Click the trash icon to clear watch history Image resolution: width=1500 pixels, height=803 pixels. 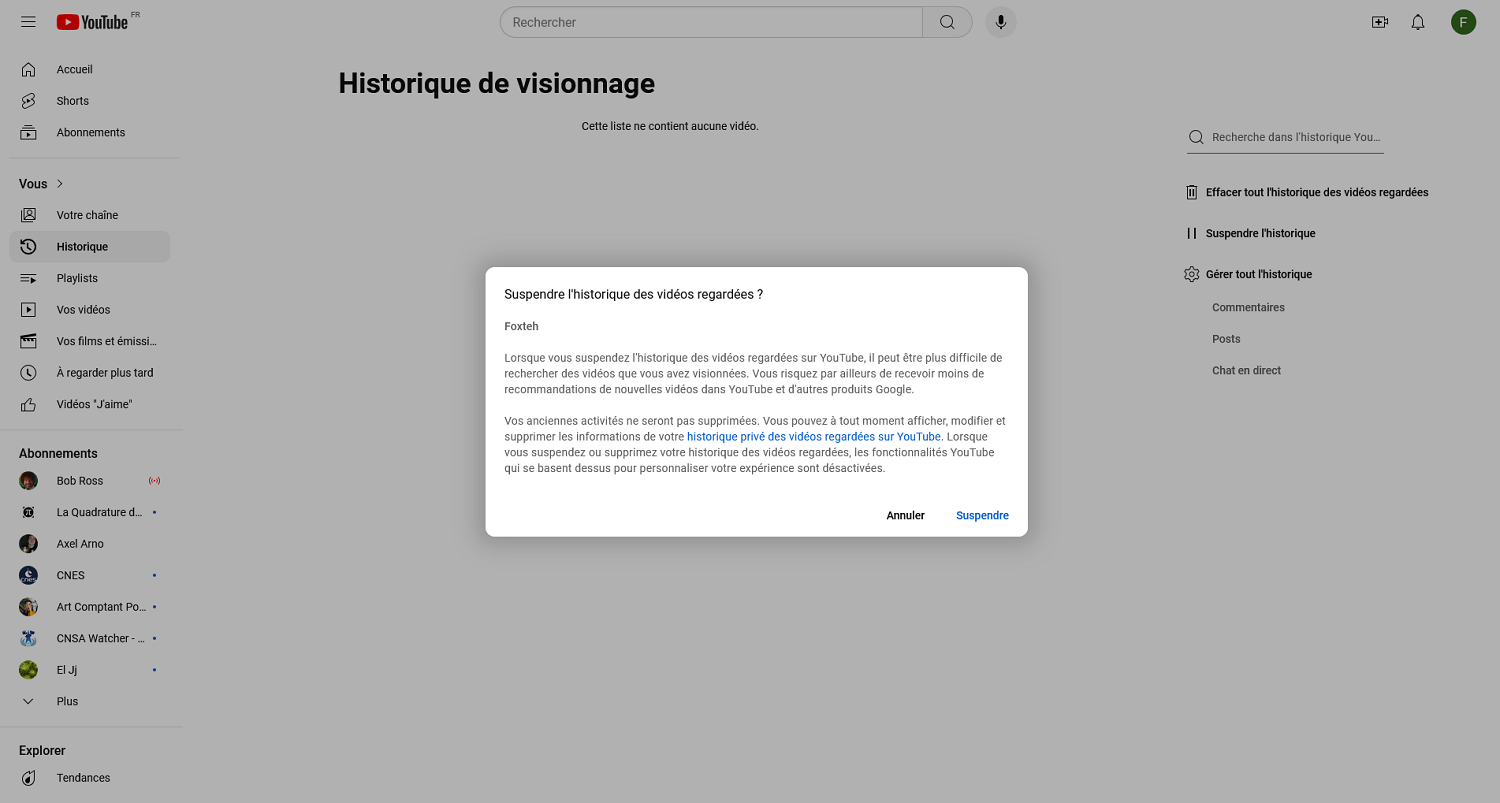(x=1191, y=192)
